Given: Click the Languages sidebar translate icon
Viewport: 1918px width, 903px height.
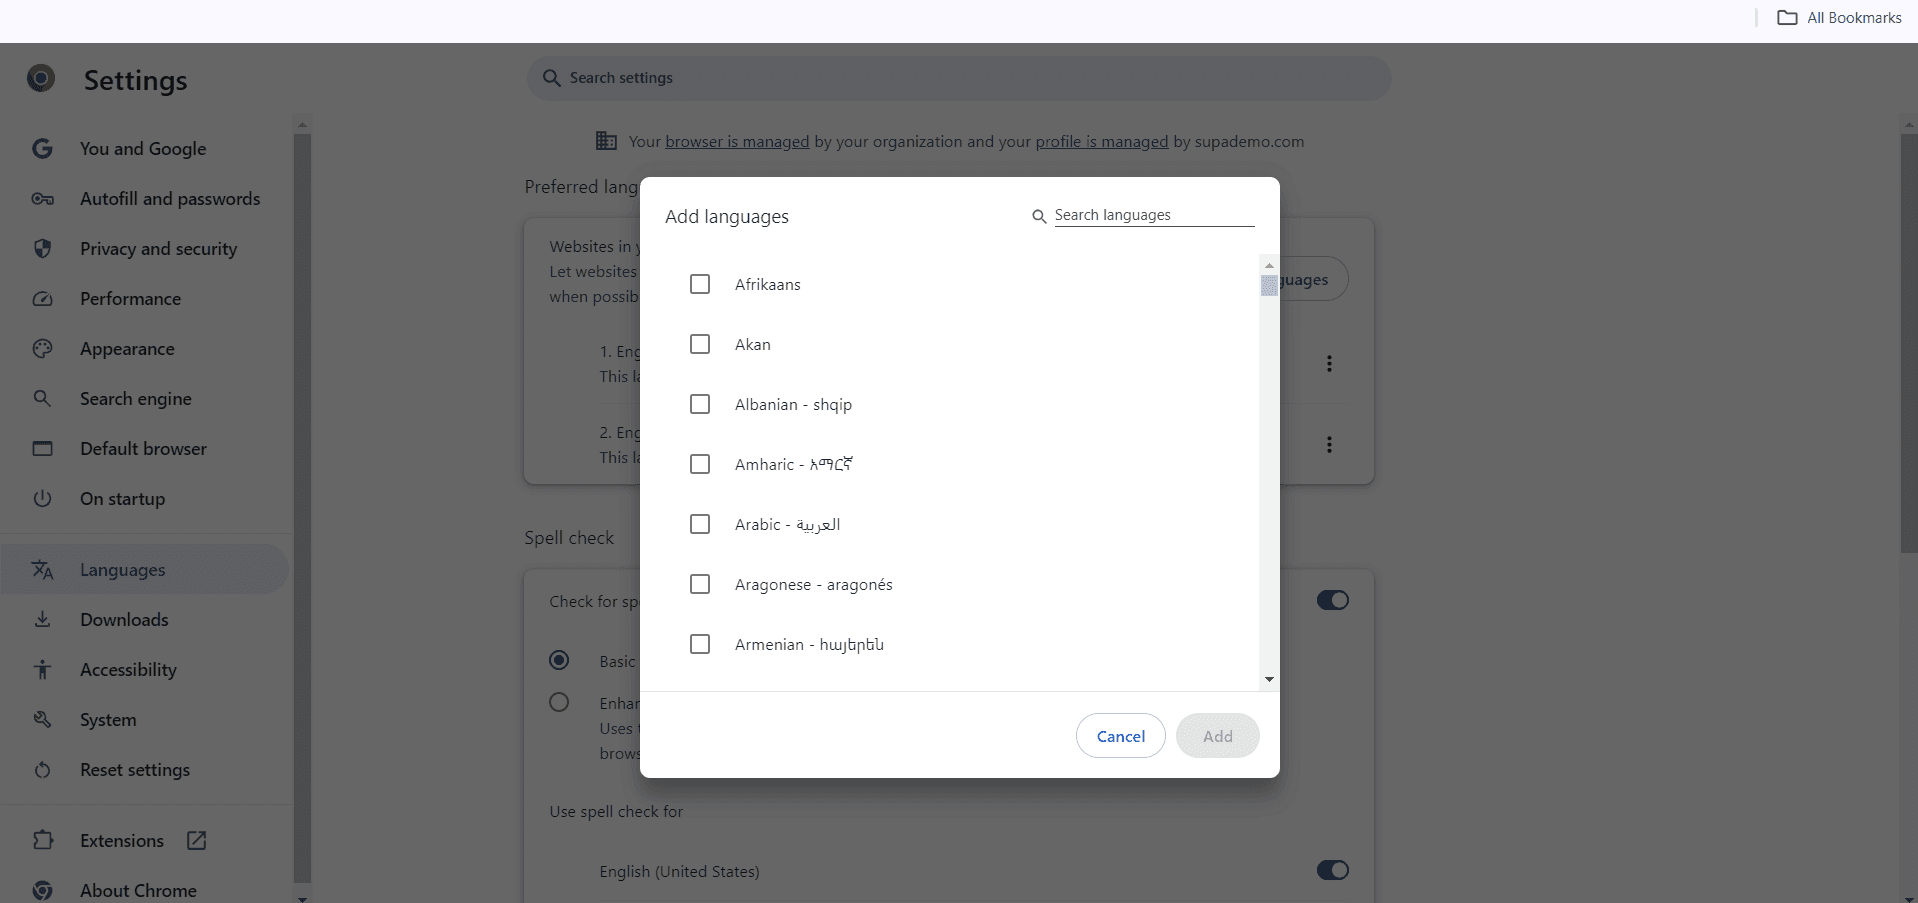Looking at the screenshot, I should pos(42,569).
